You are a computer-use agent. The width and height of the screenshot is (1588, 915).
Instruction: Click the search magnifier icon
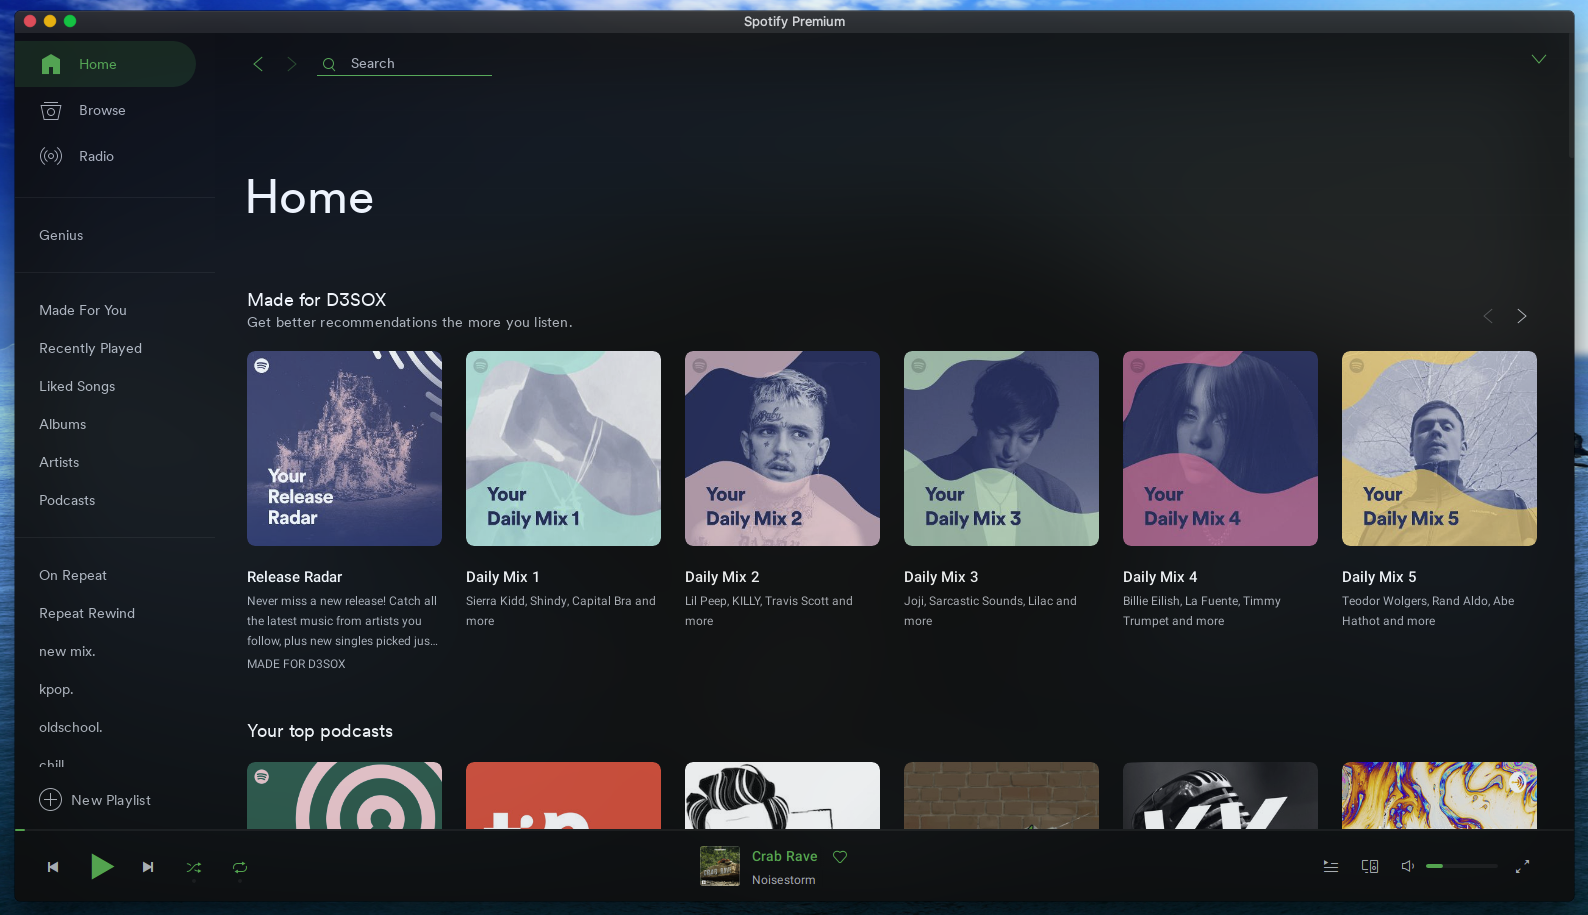click(x=329, y=64)
